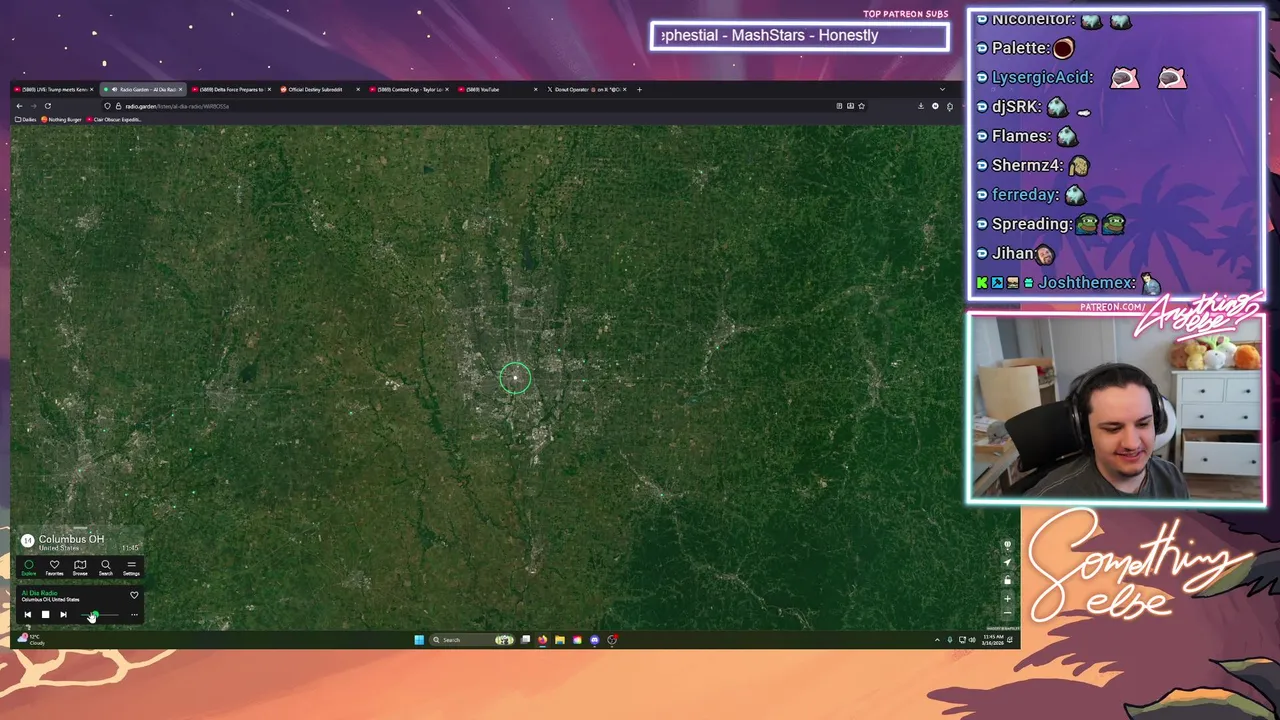Click the Al Dia Radio station title
This screenshot has height=720, width=1280.
[x=40, y=593]
